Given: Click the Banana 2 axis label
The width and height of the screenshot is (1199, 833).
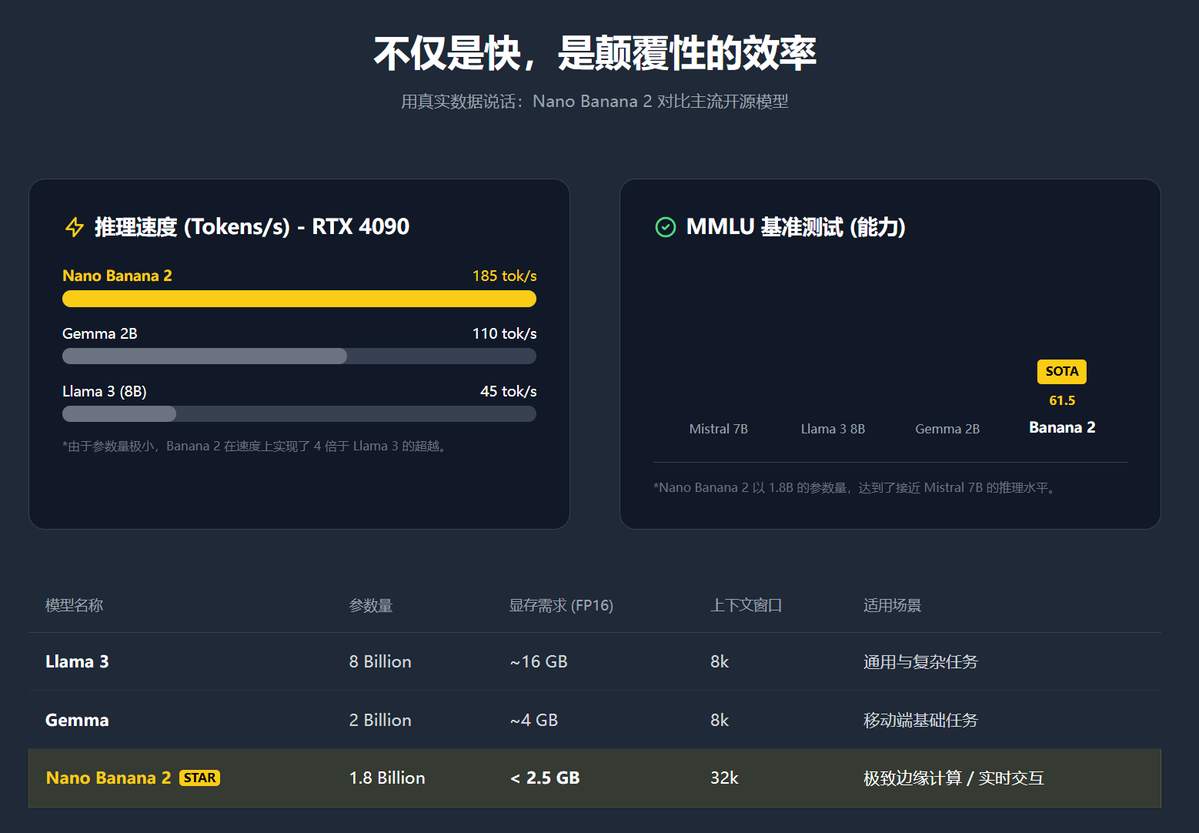Looking at the screenshot, I should coord(1062,428).
